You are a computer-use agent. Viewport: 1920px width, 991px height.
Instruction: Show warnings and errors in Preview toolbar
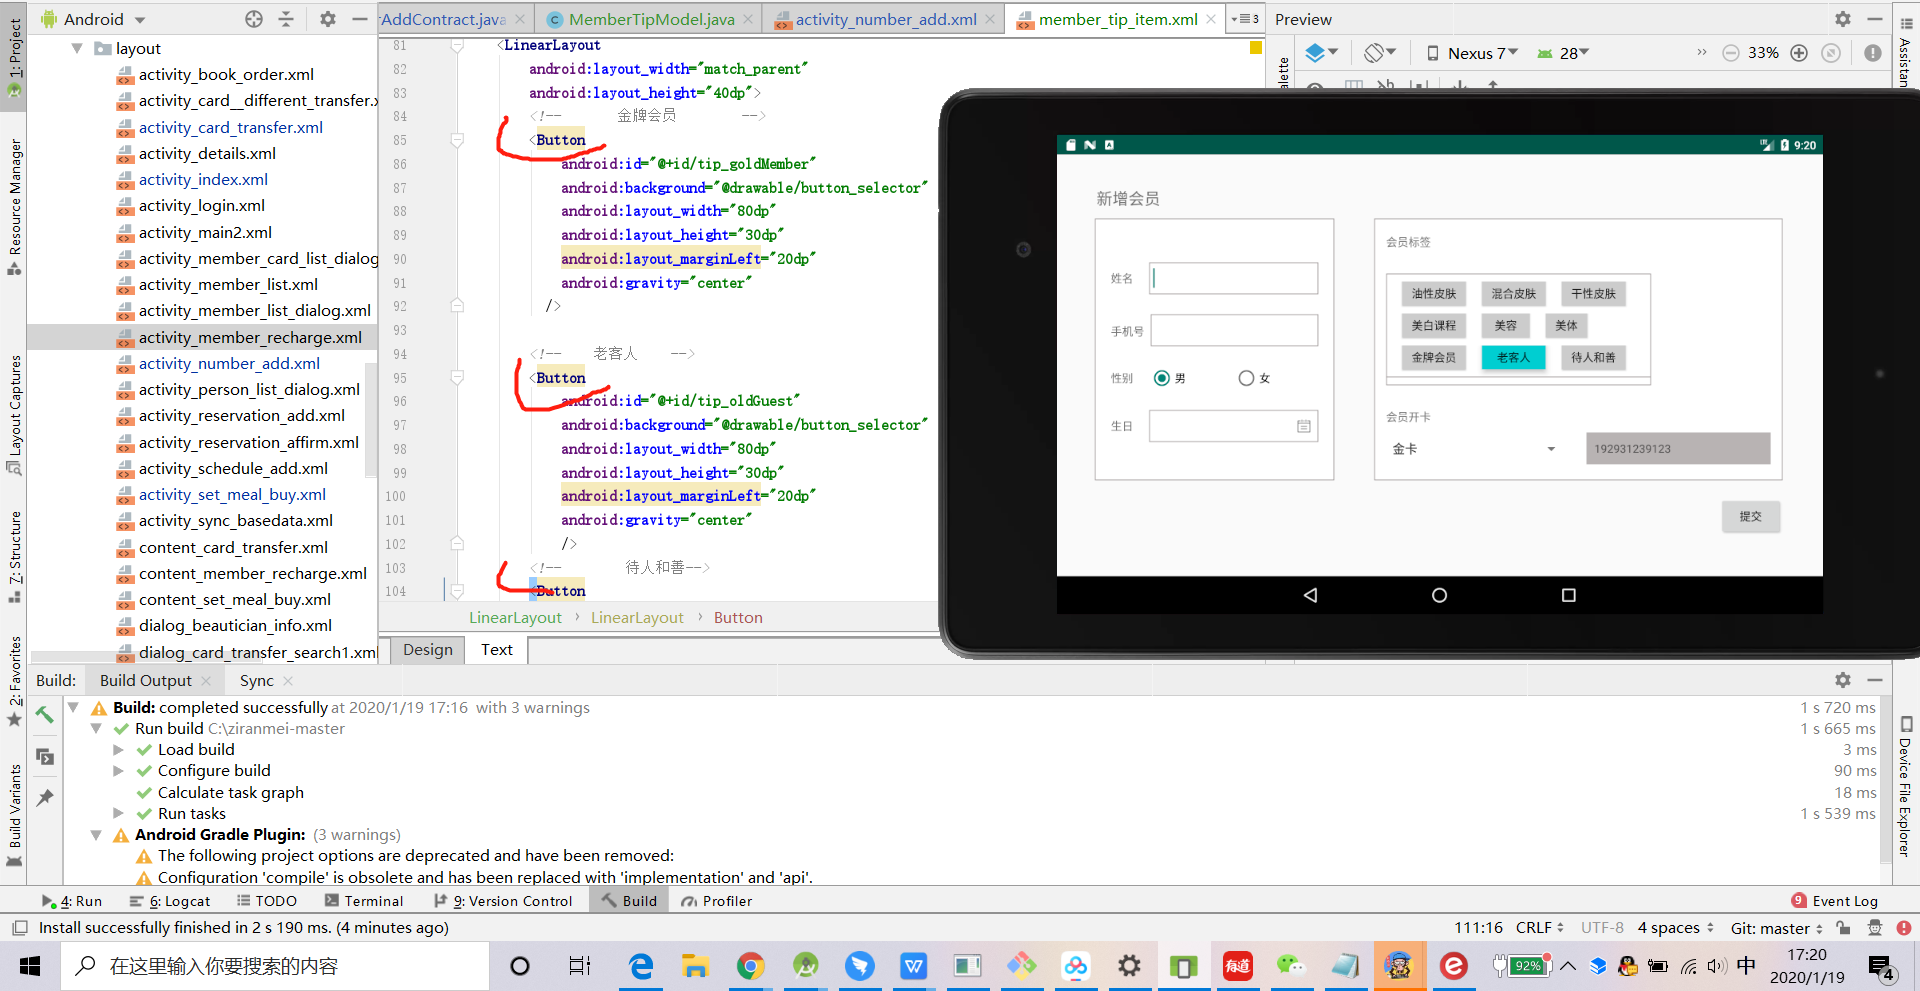[x=1873, y=53]
